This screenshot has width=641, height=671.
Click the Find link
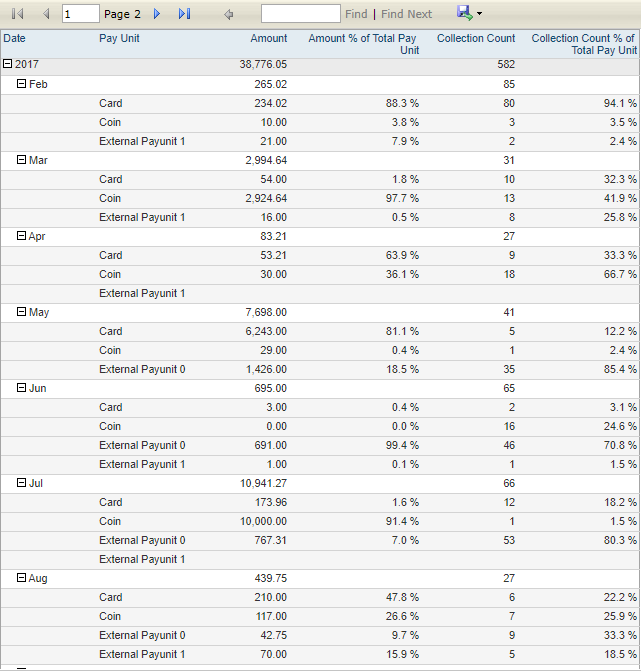pyautogui.click(x=356, y=14)
